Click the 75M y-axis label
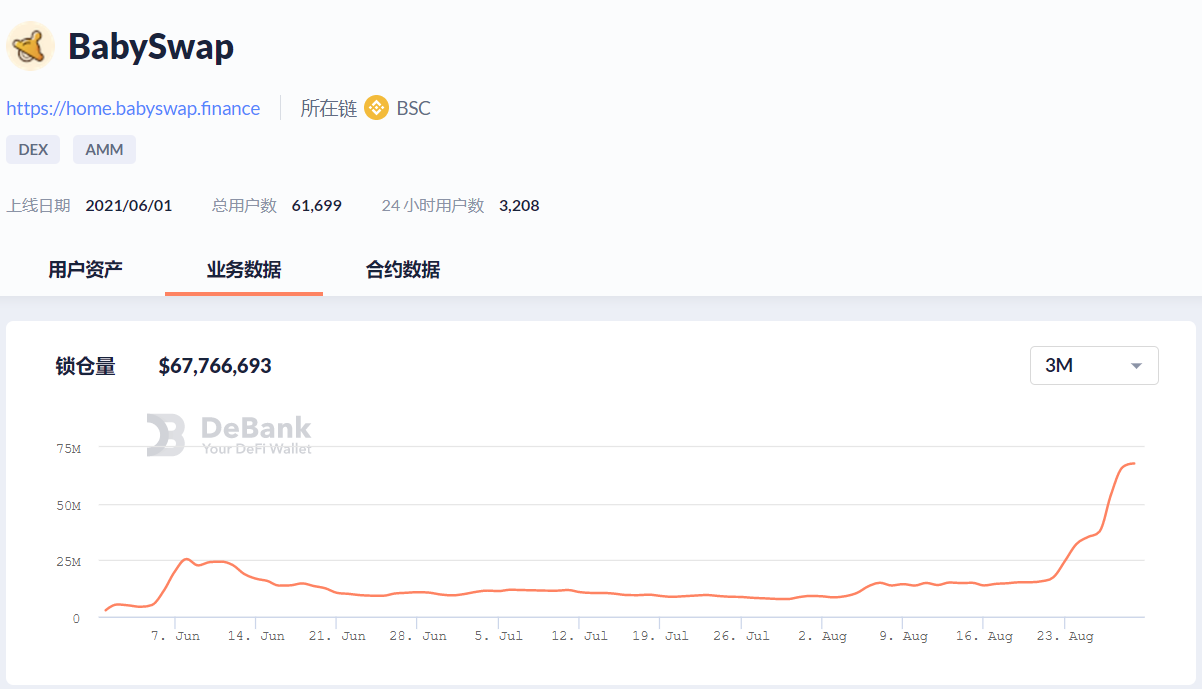 [x=69, y=449]
